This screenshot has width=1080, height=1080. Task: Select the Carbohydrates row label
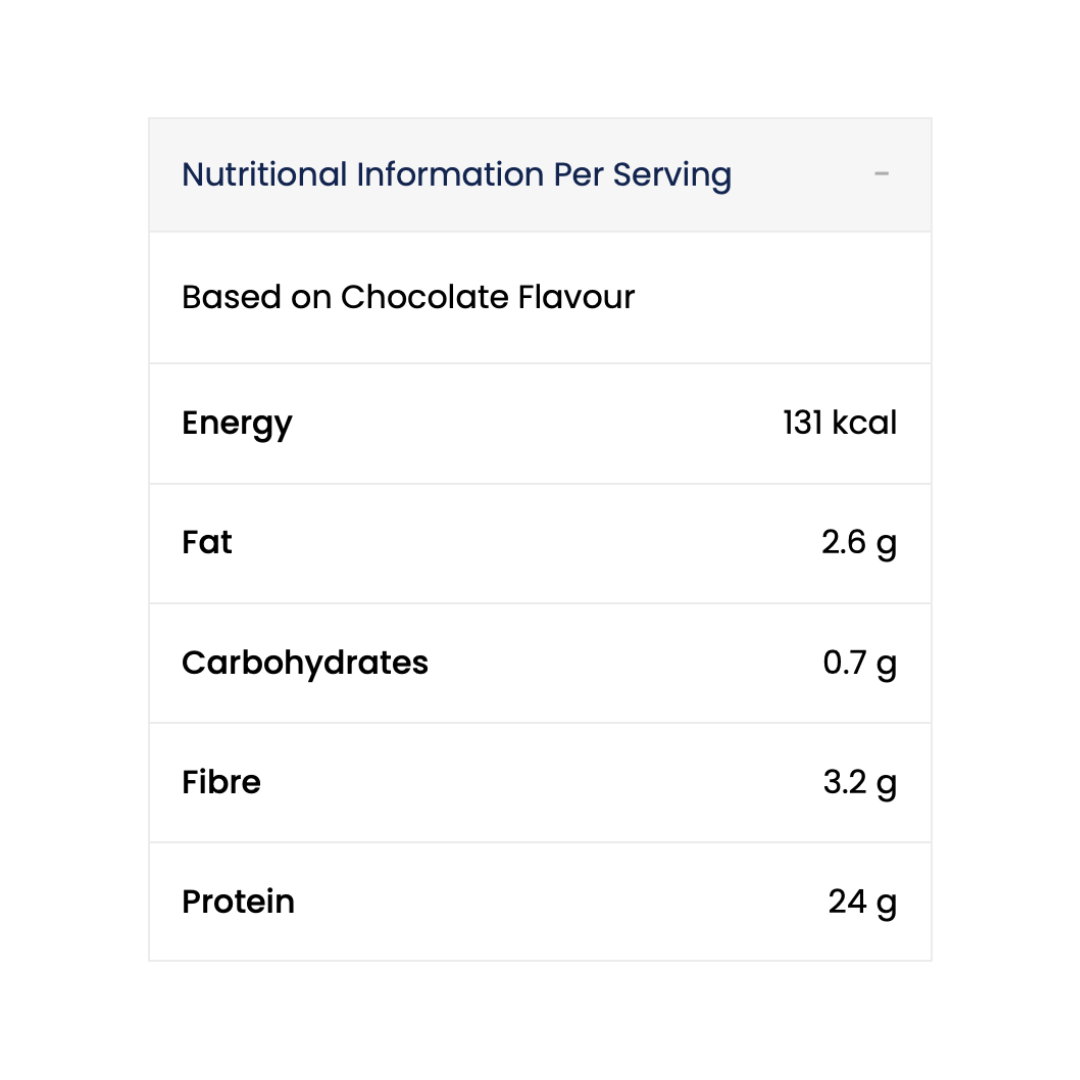(305, 662)
